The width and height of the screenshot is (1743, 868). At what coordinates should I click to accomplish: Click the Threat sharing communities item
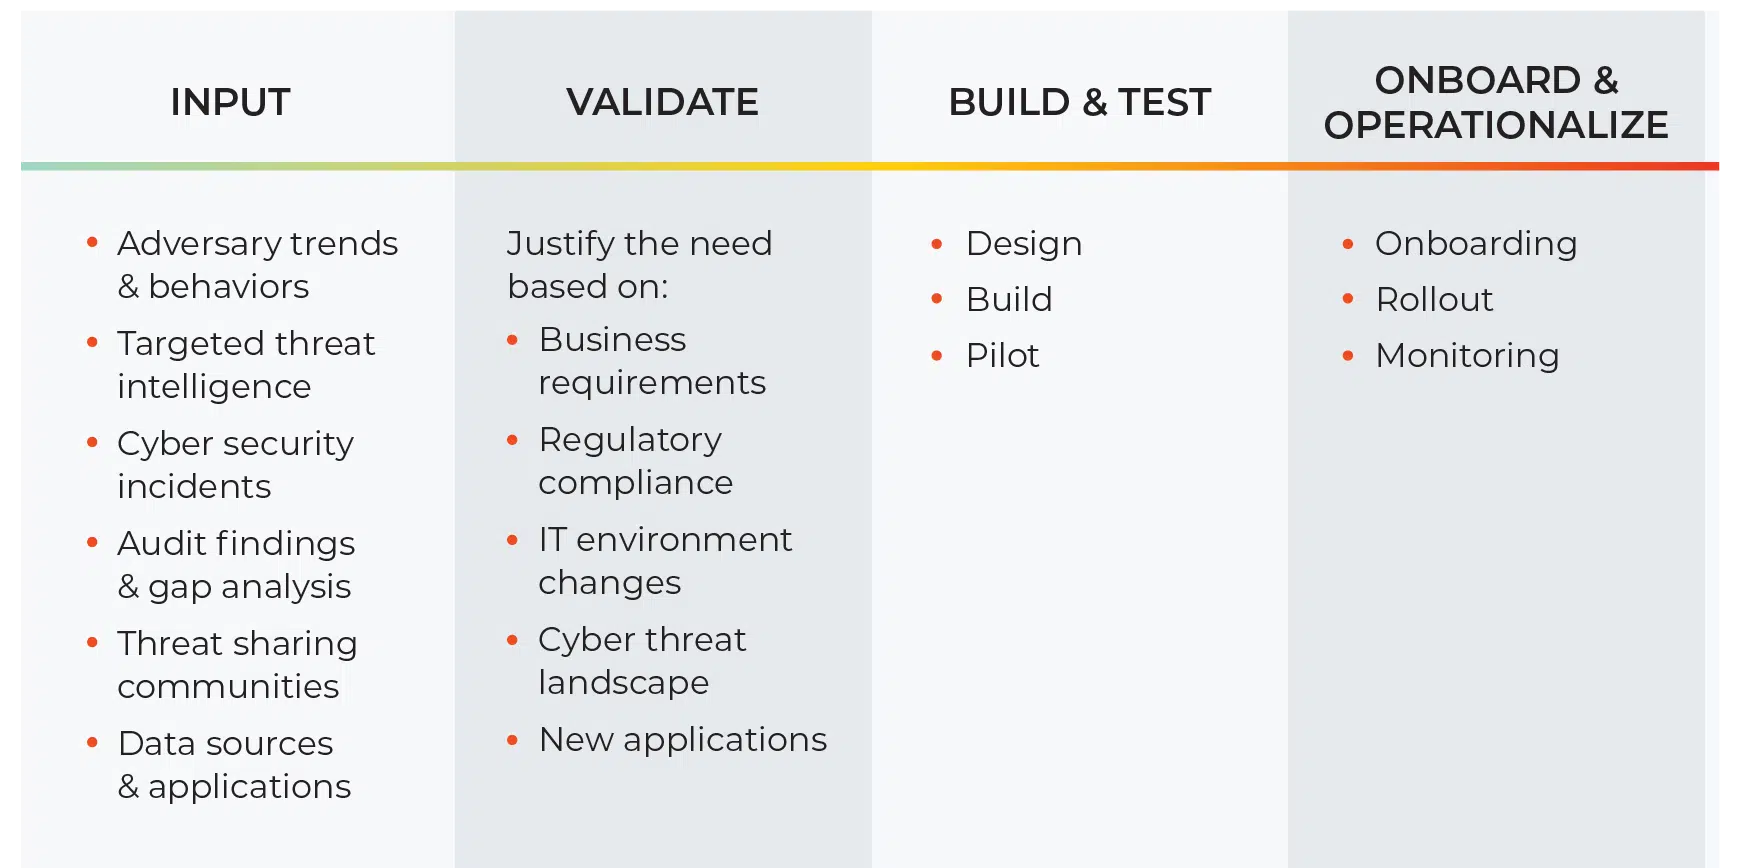(x=237, y=665)
